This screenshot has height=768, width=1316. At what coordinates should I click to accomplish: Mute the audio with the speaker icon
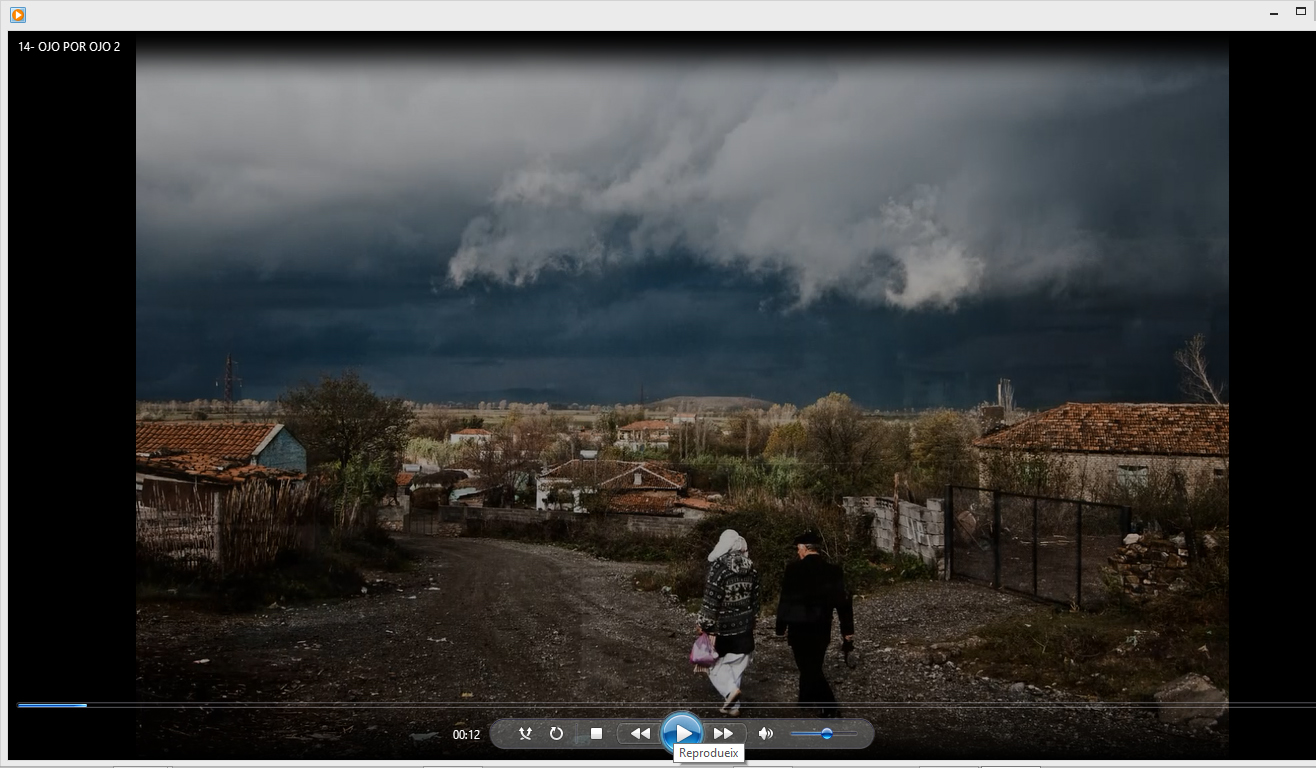(766, 734)
